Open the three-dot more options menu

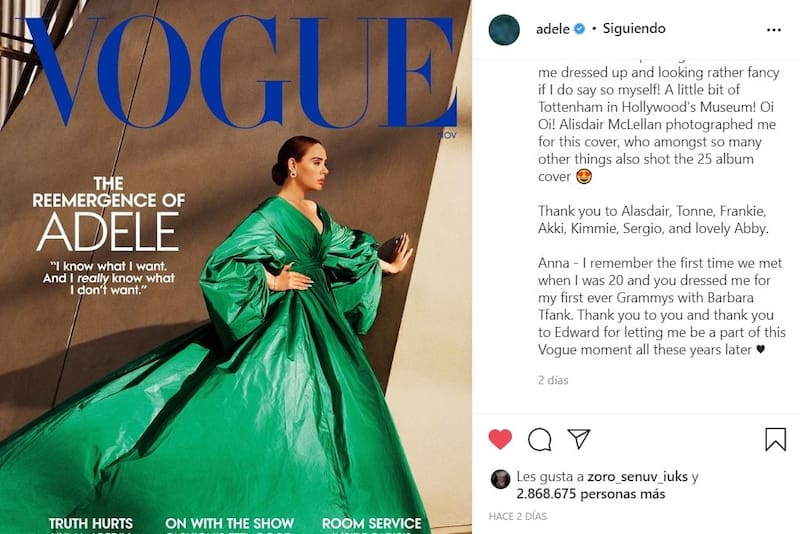[x=773, y=30]
